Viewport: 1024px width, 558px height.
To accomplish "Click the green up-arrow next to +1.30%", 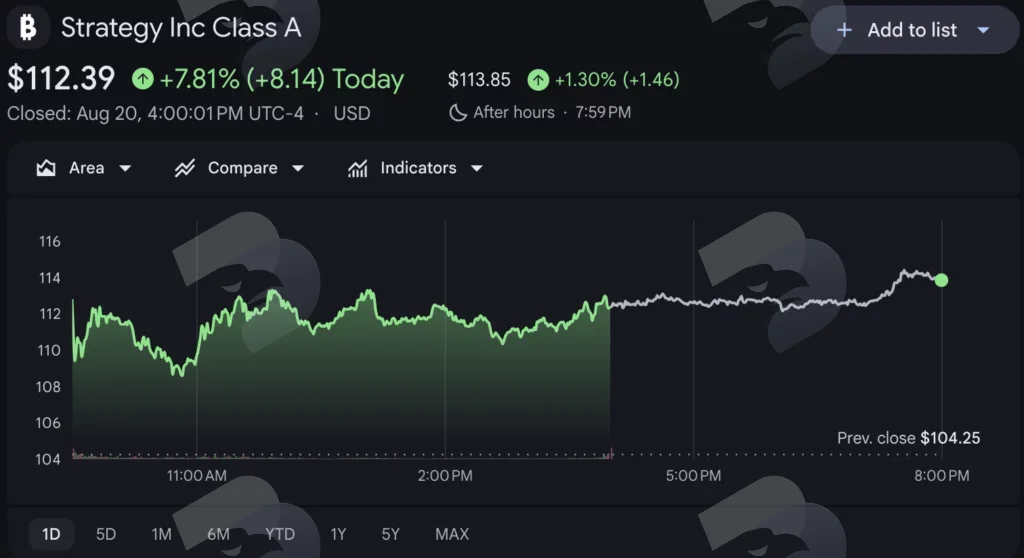I will 538,80.
